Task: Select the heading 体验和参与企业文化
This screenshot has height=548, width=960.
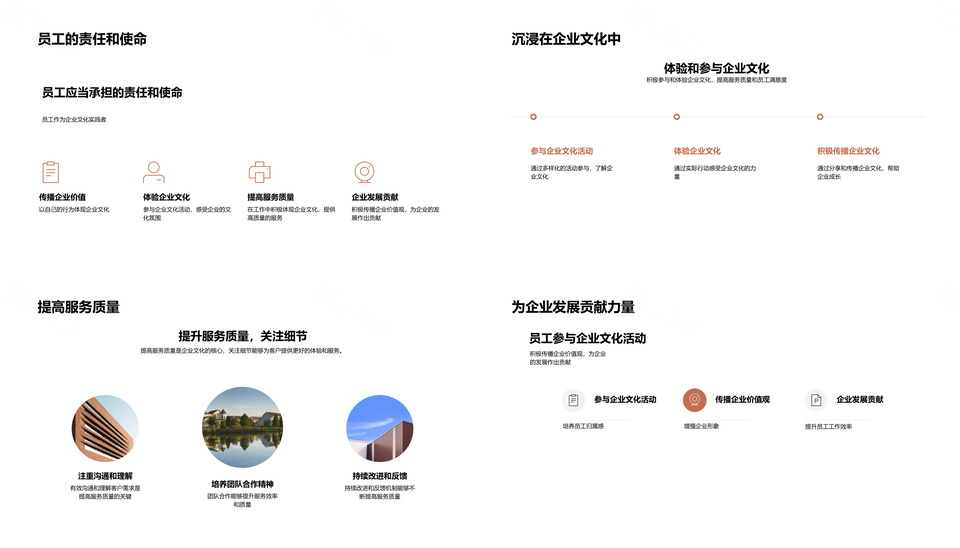Action: pos(716,68)
